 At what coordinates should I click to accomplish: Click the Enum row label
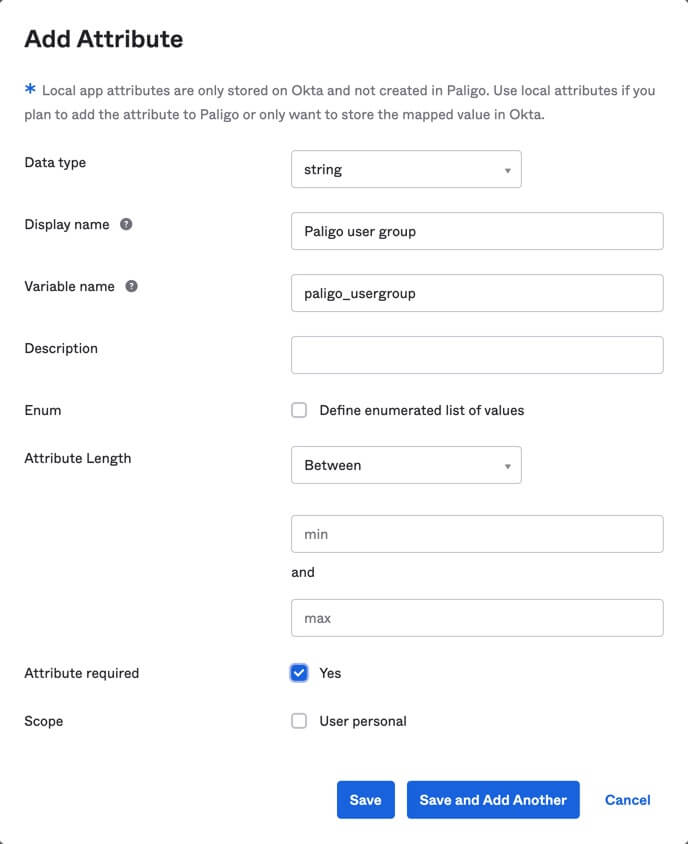42,410
